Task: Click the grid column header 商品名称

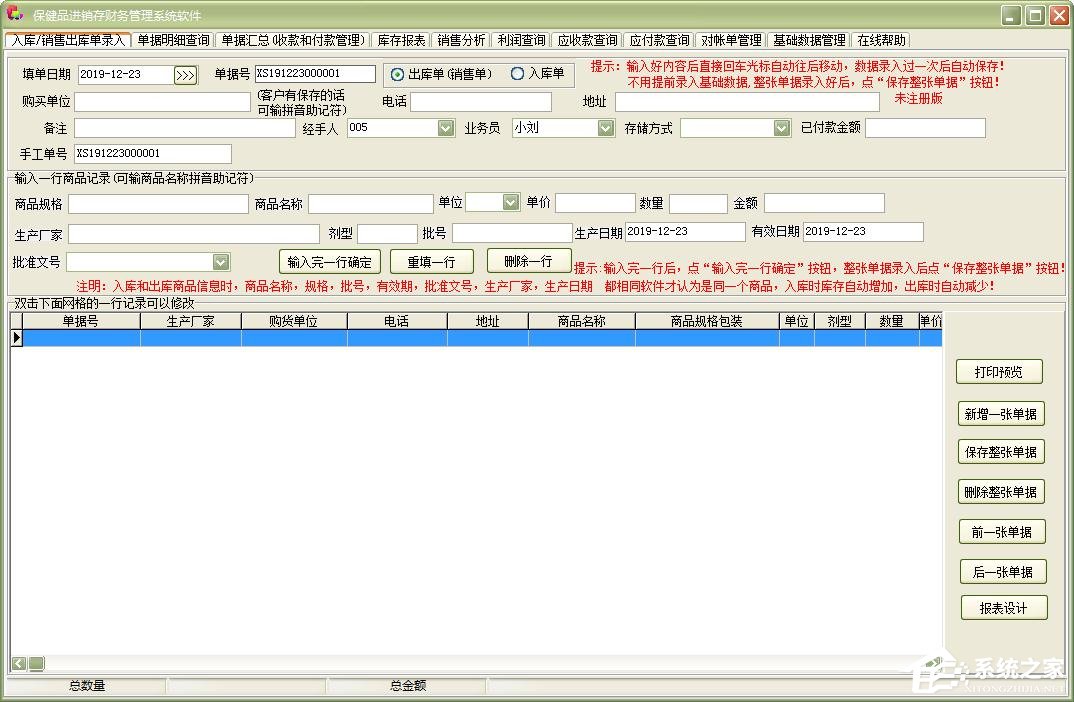Action: [582, 321]
